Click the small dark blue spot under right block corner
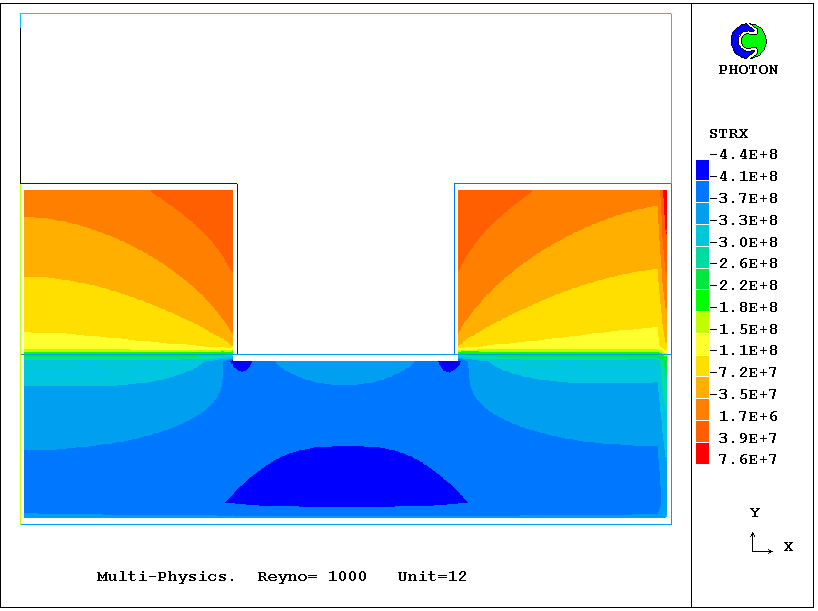818x611 pixels. [x=449, y=365]
